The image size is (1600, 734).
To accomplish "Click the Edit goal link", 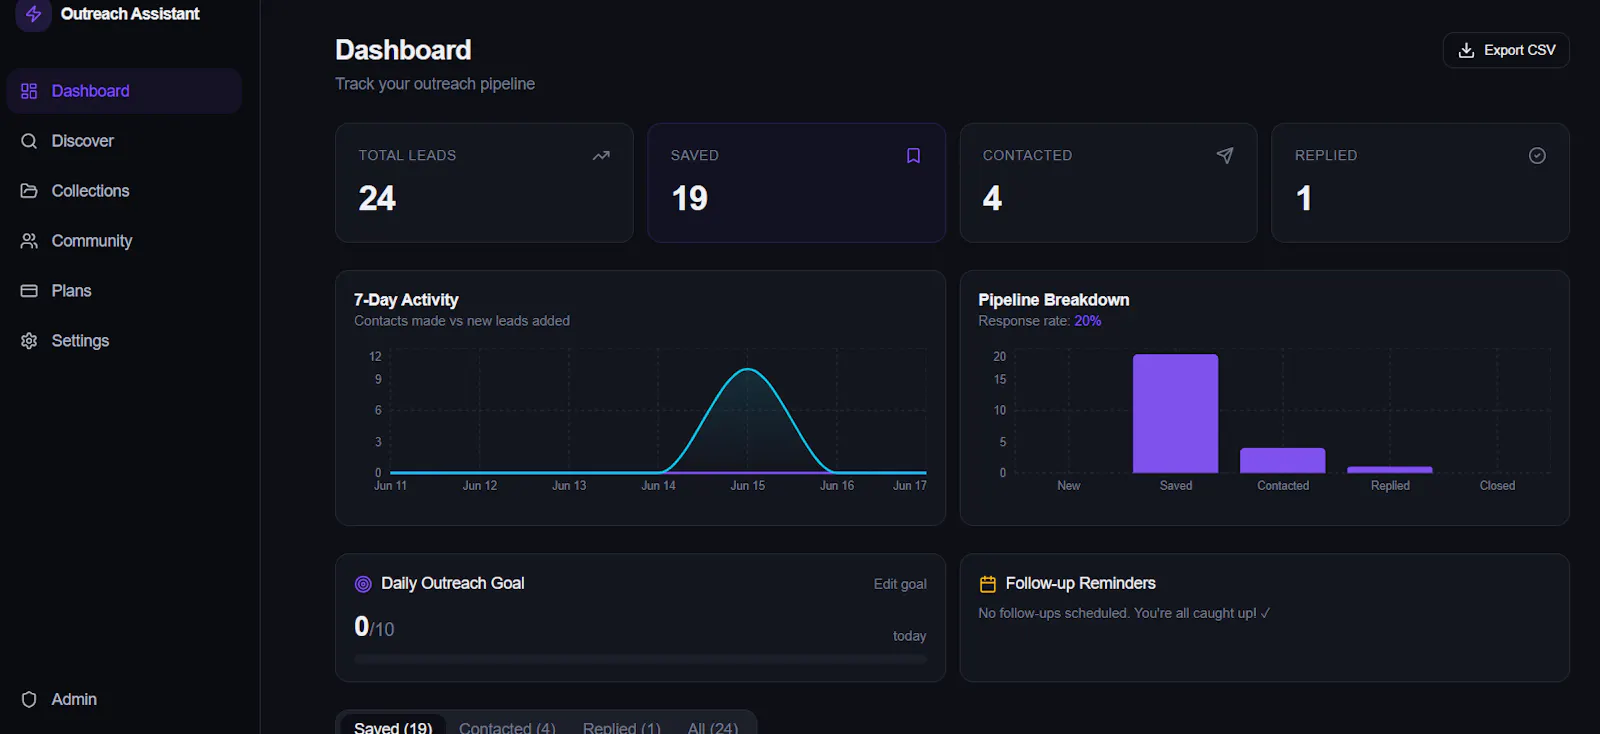I will 900,584.
